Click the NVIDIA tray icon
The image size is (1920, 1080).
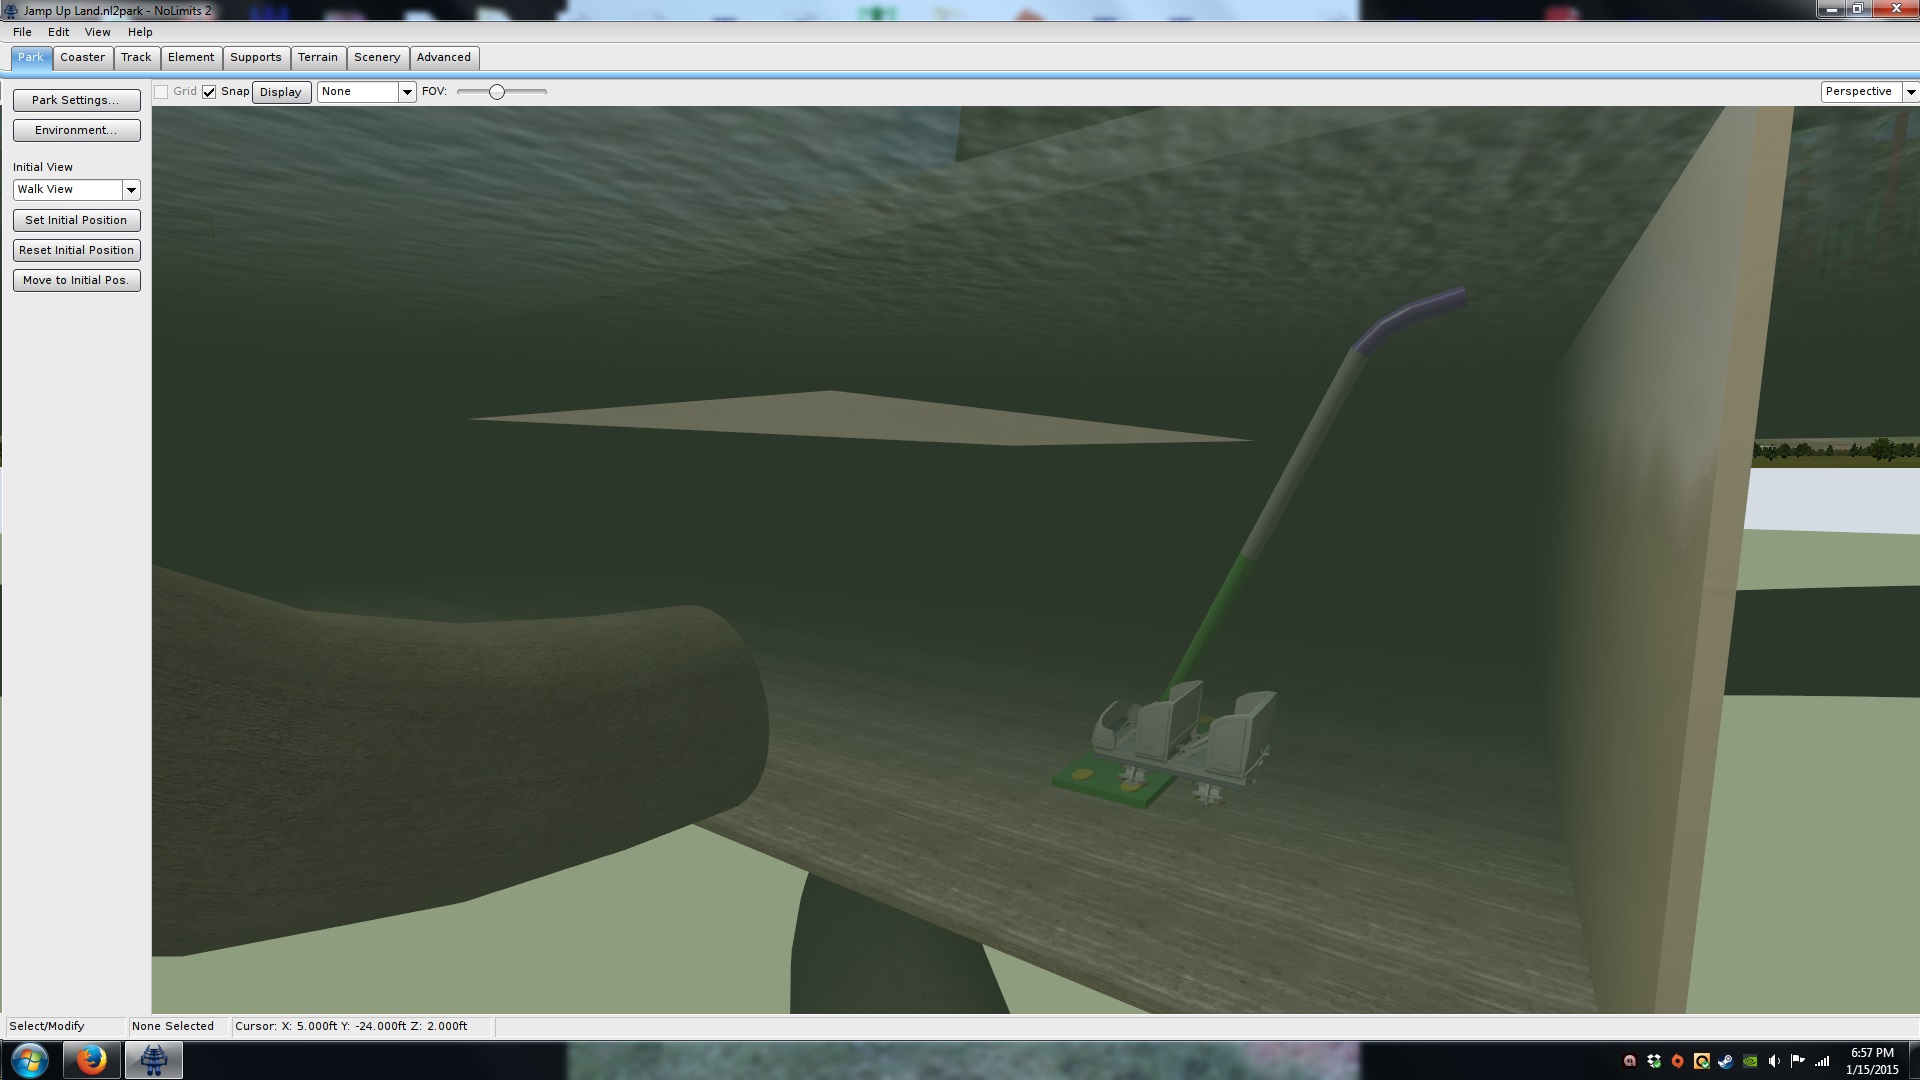(1750, 1061)
